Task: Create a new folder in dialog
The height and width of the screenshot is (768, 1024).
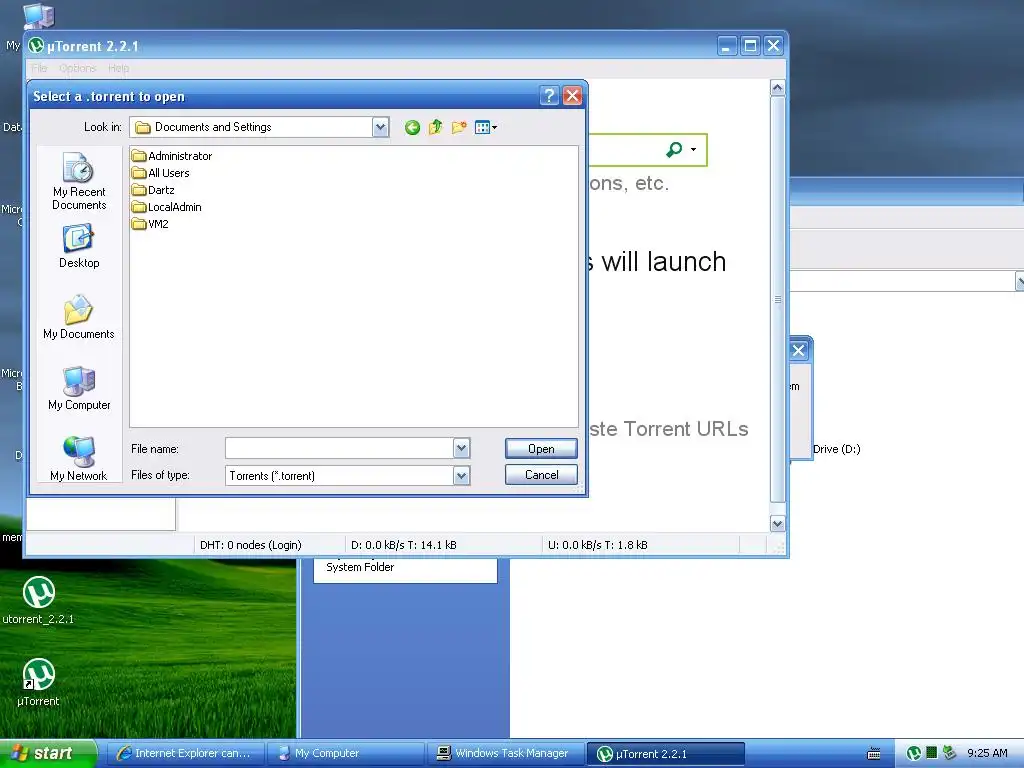Action: tap(459, 127)
